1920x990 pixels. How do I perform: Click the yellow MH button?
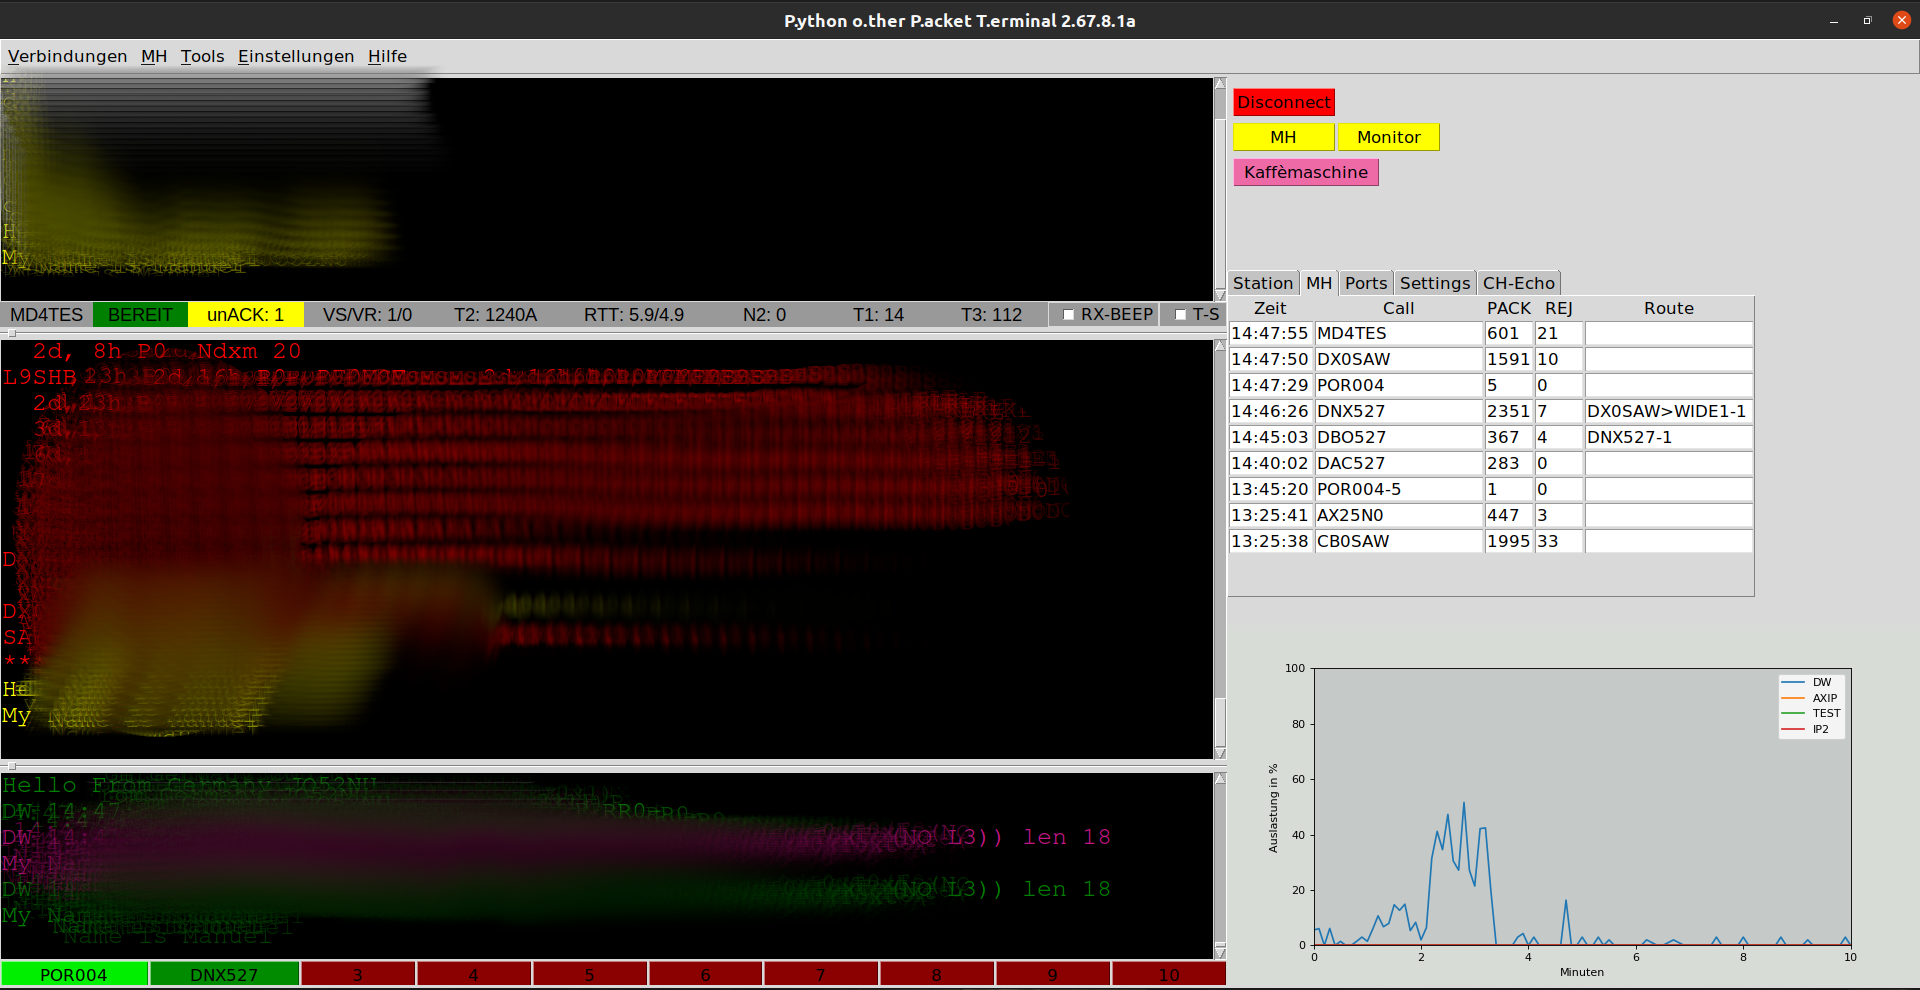coord(1283,137)
